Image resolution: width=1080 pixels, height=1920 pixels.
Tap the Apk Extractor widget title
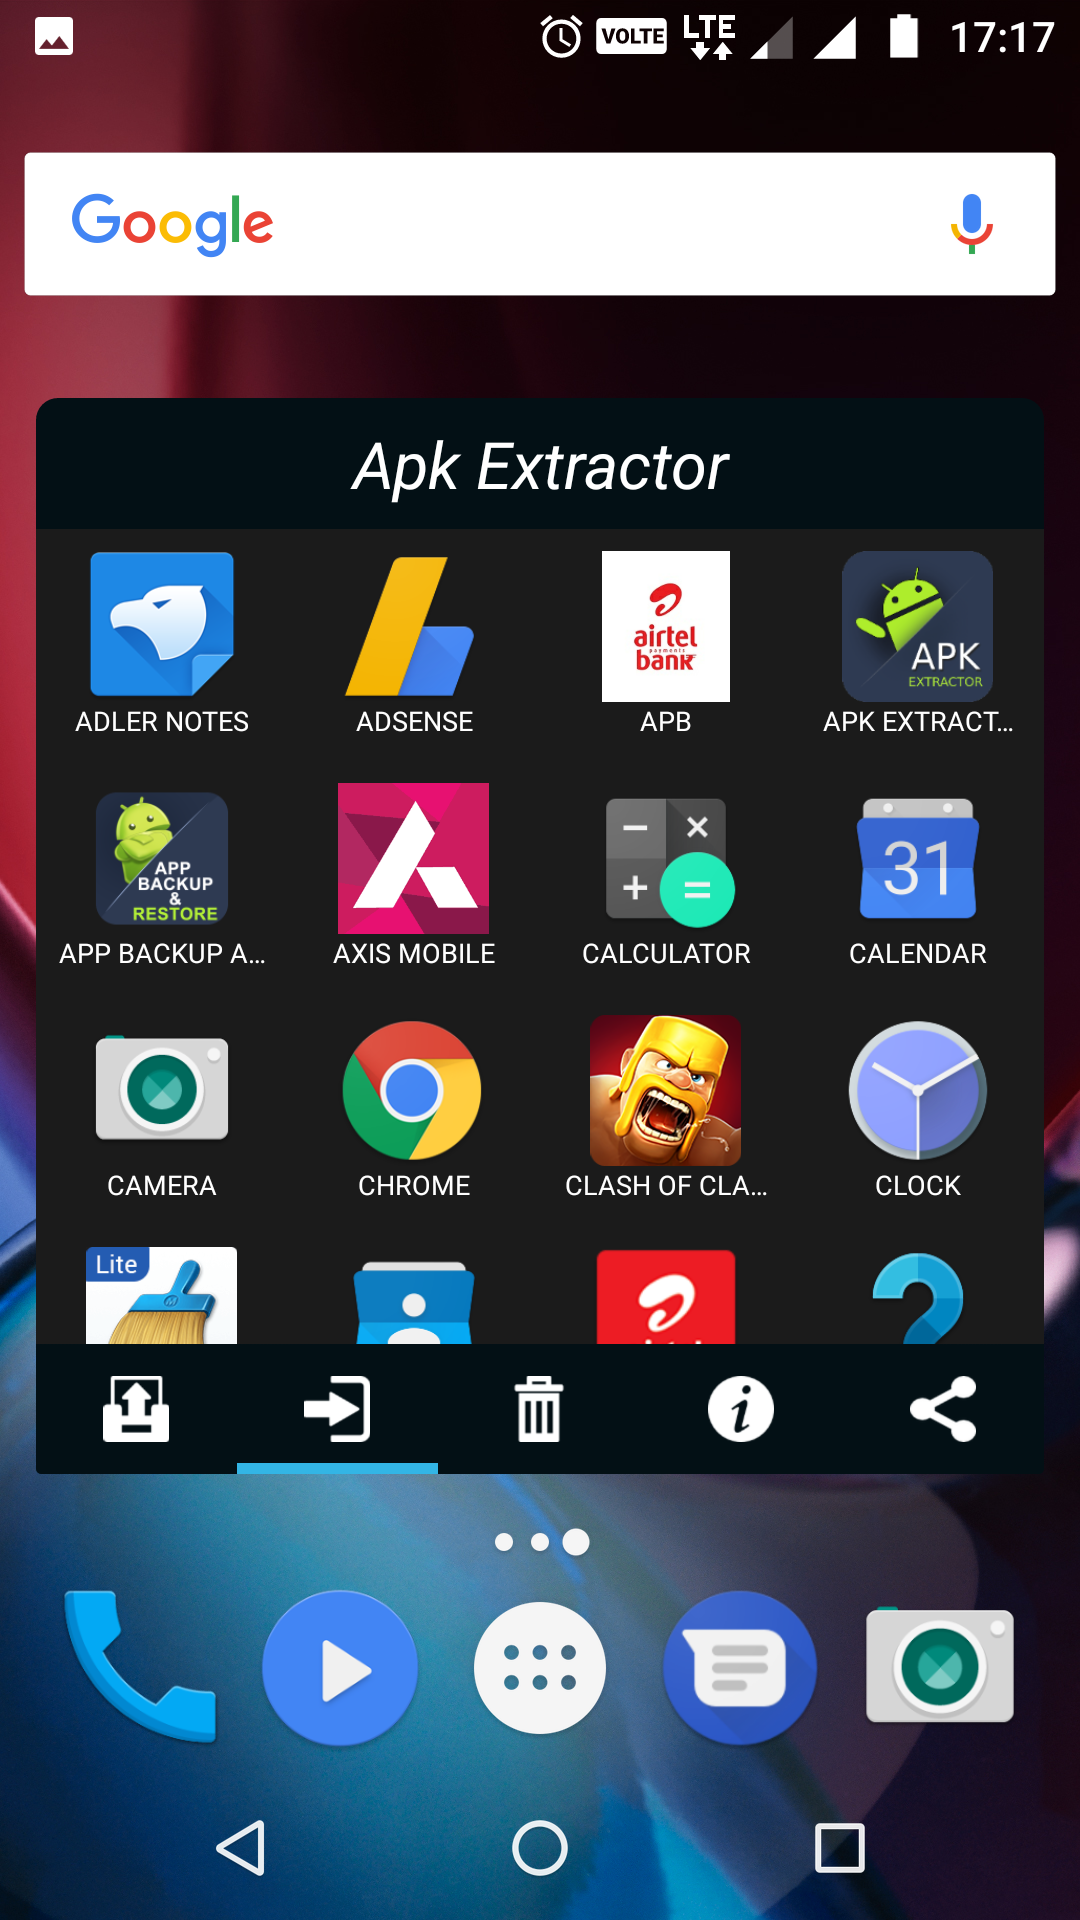[x=540, y=466]
